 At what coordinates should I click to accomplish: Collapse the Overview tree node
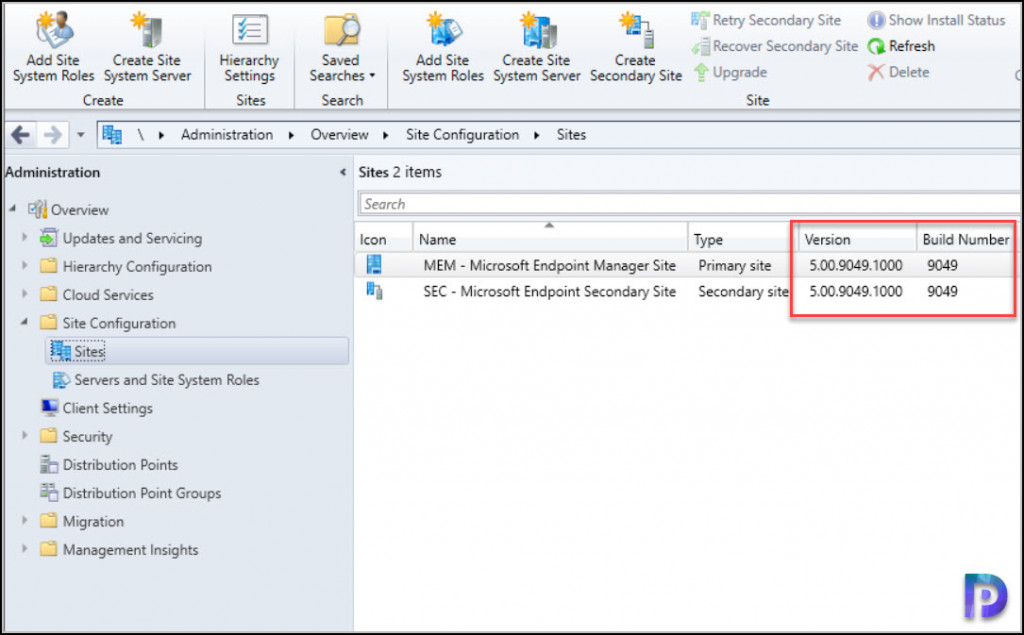coord(12,209)
